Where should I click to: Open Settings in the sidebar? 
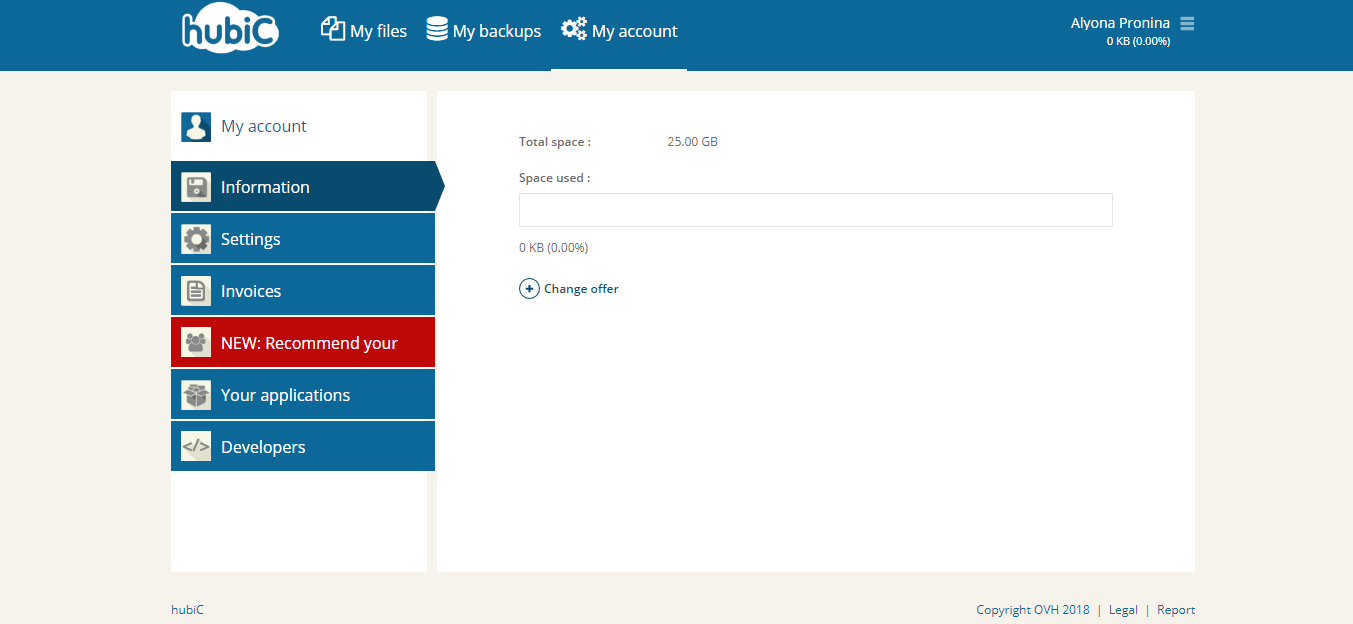pyautogui.click(x=303, y=239)
